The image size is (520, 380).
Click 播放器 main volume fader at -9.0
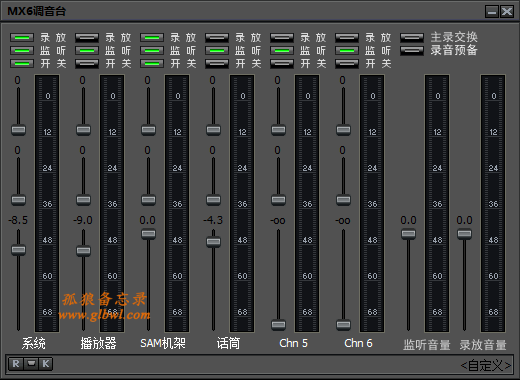tap(83, 251)
